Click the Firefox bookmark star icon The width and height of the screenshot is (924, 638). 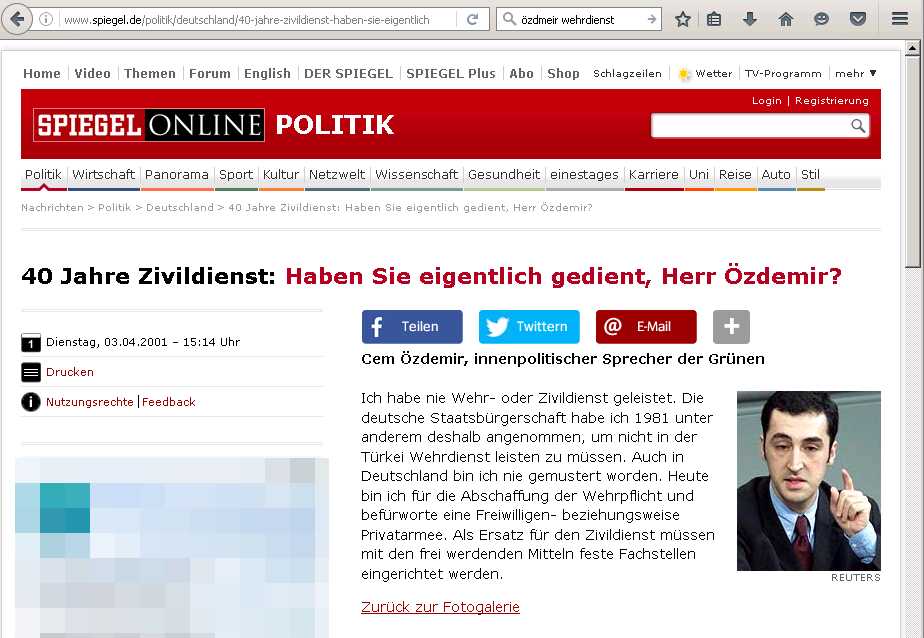tap(683, 19)
